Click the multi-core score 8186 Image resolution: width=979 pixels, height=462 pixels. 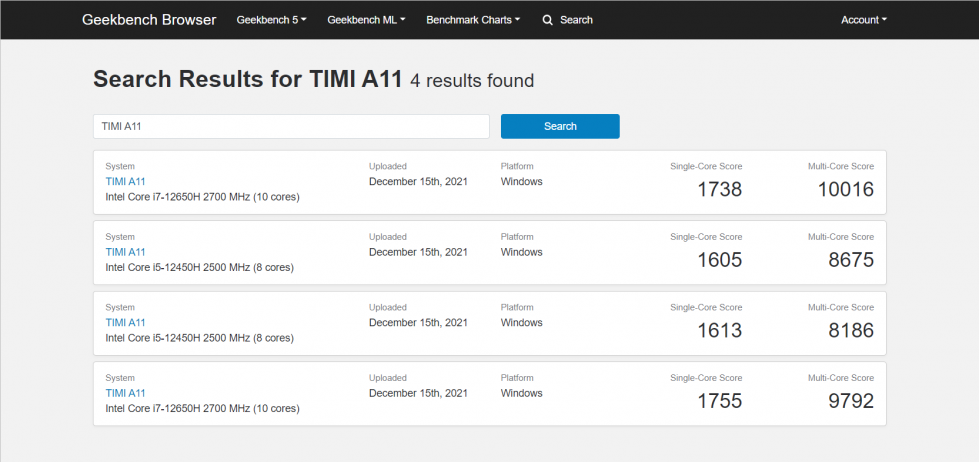click(851, 330)
